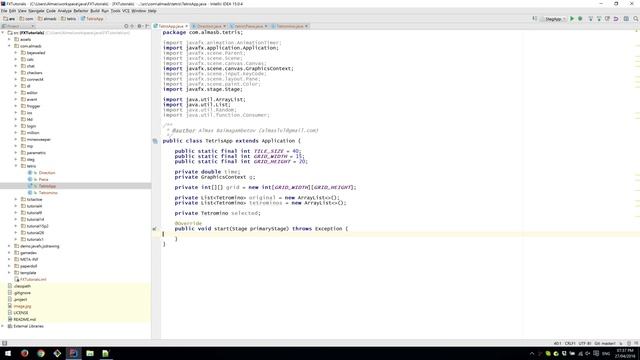Image resolution: width=640 pixels, height=360 pixels.
Task: Click the Scroll from Source icon in Project panel
Action: [126, 26]
